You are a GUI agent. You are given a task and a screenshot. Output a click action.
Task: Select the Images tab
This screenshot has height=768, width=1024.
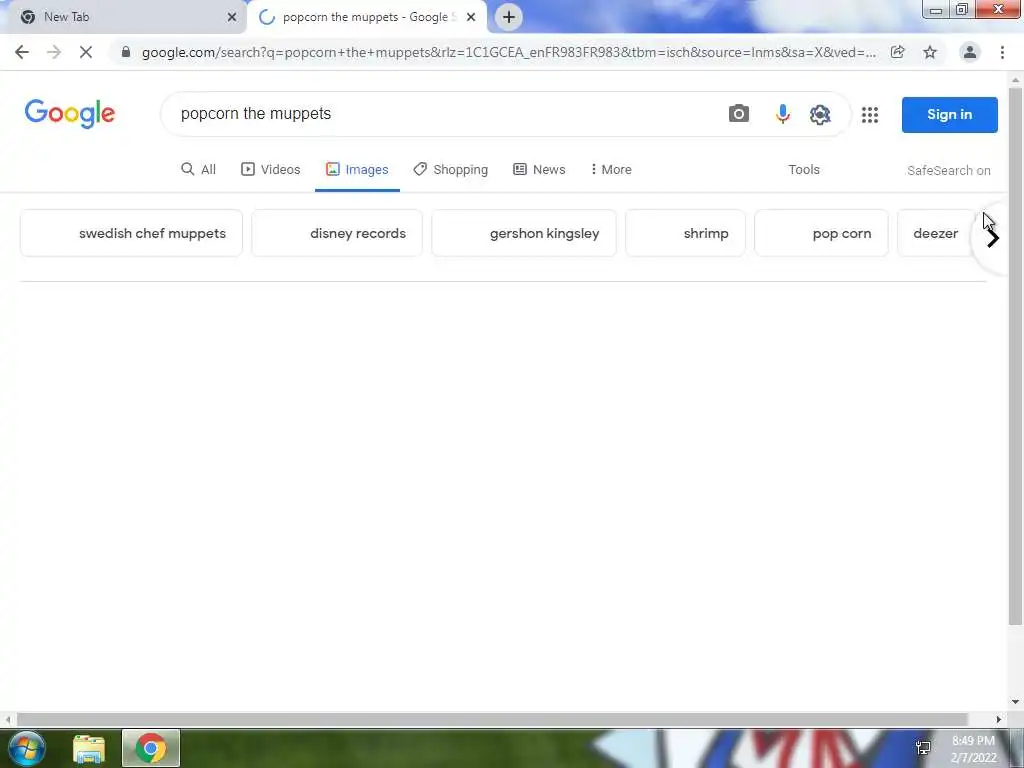click(357, 170)
